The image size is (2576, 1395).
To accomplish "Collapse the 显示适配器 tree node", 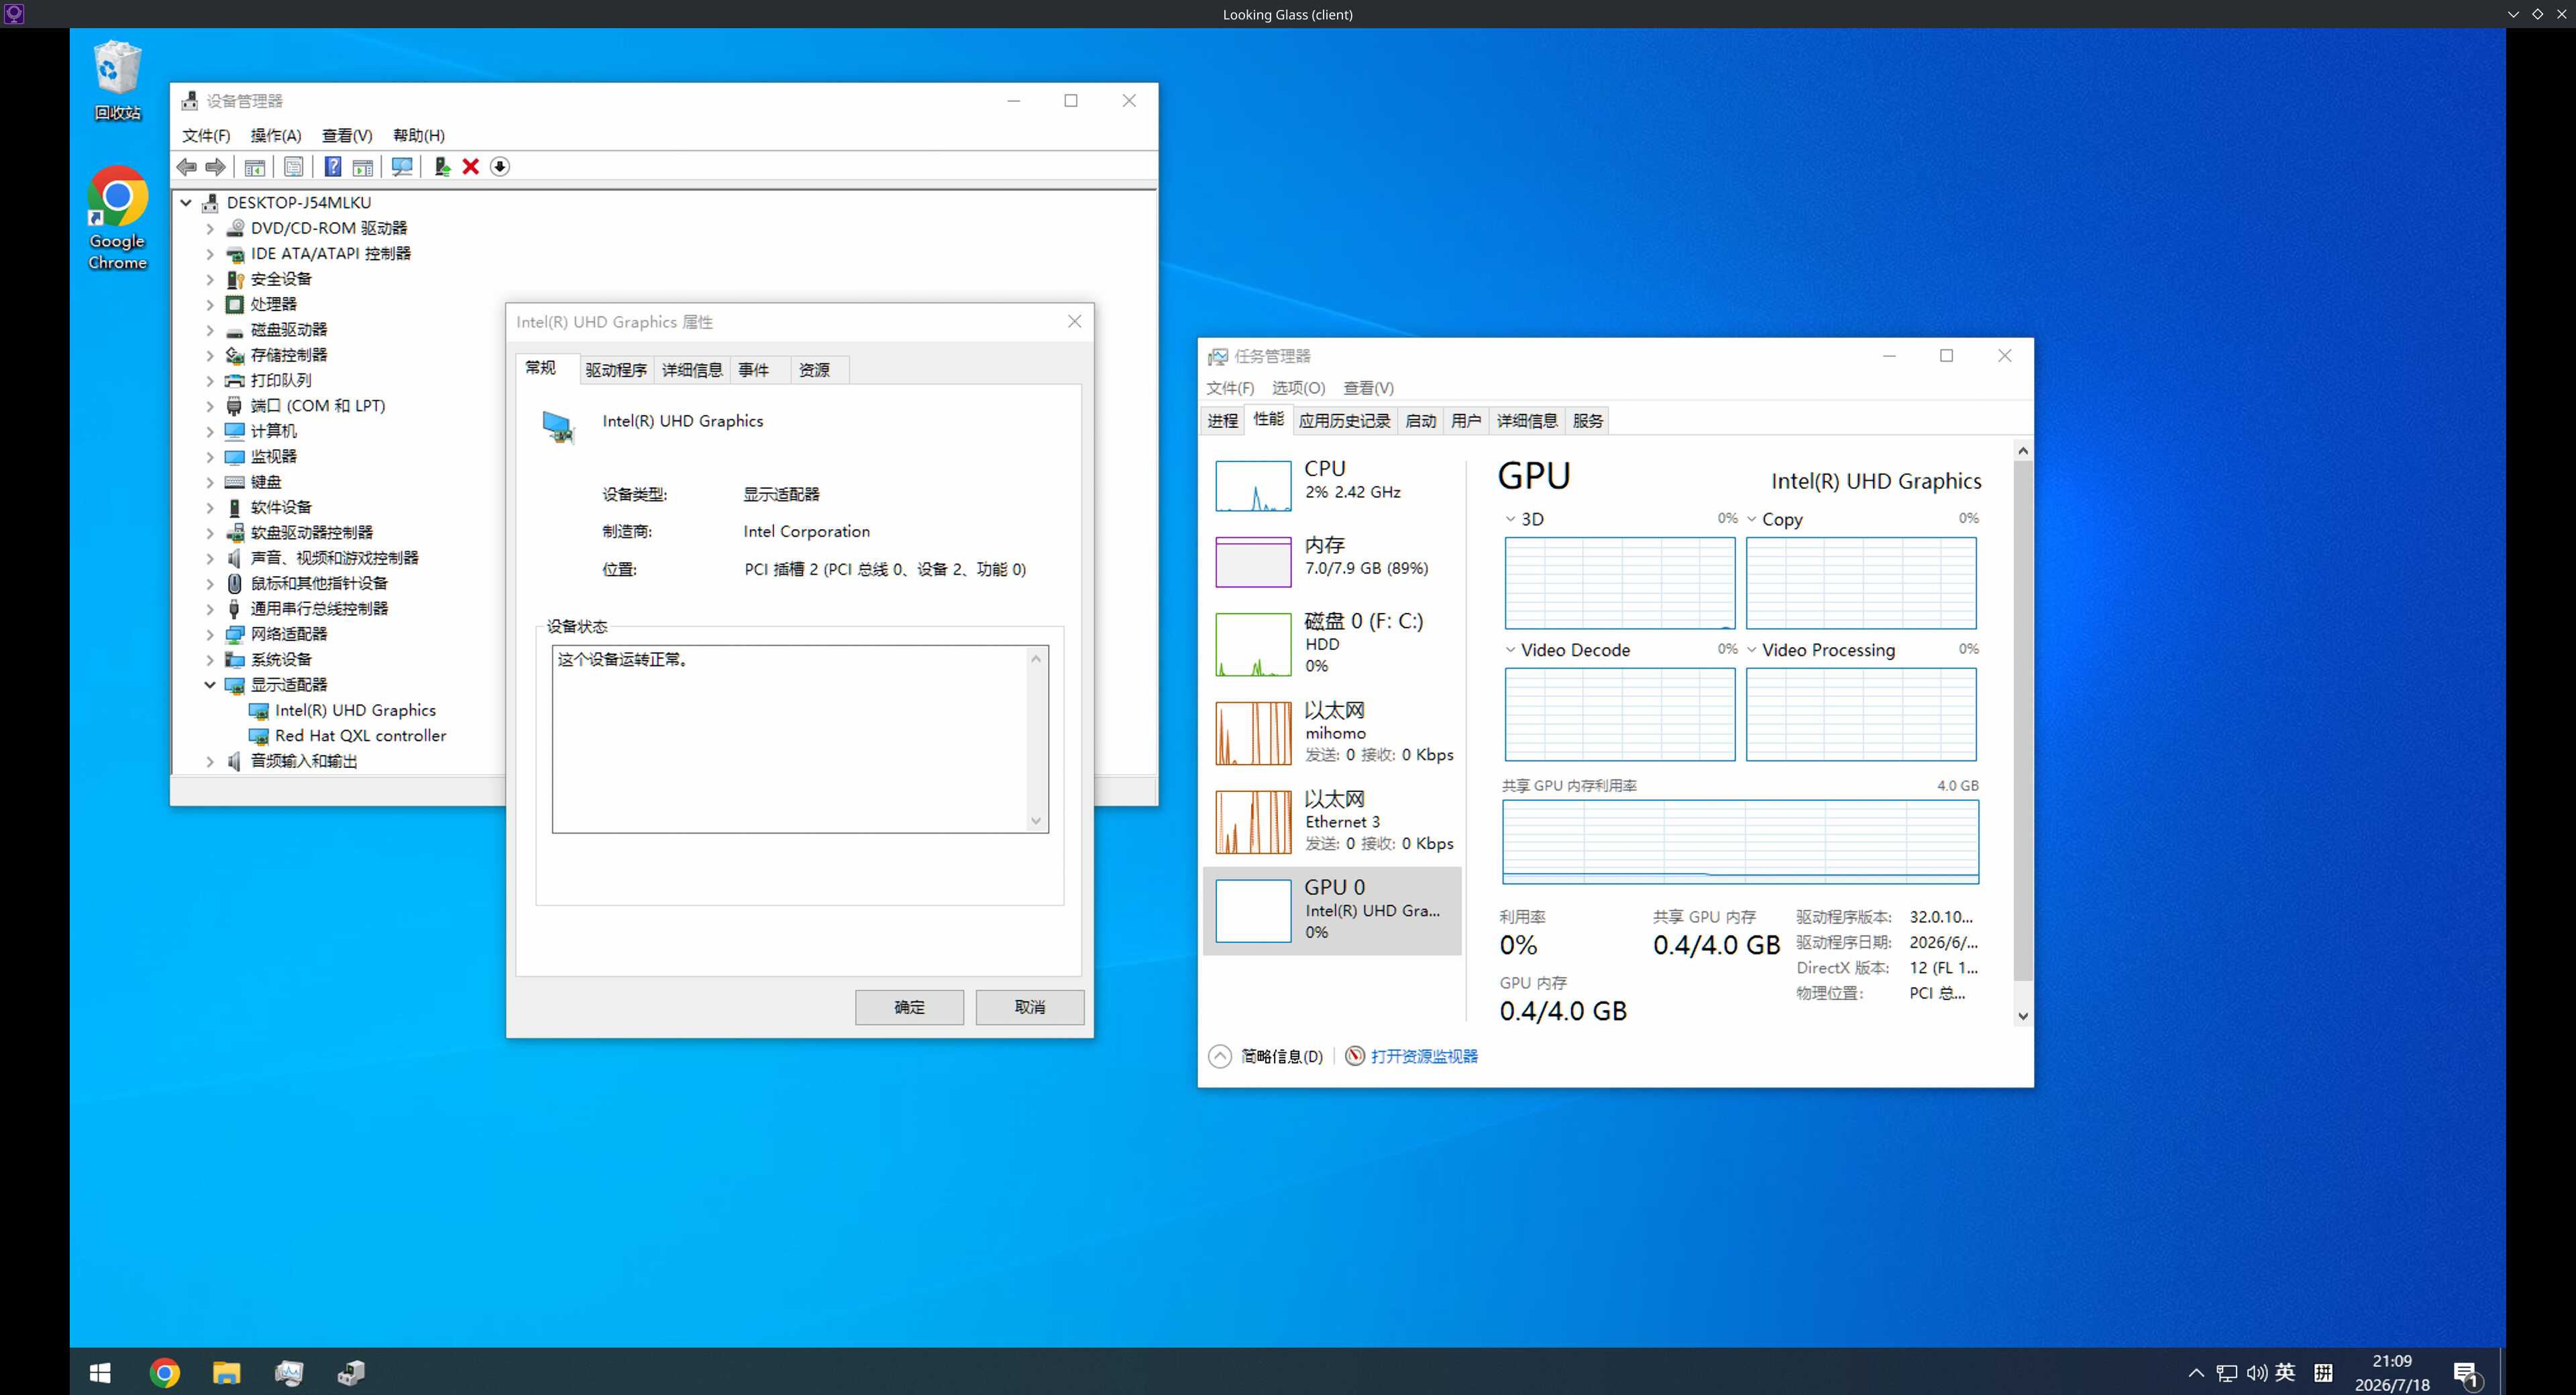I will [210, 685].
